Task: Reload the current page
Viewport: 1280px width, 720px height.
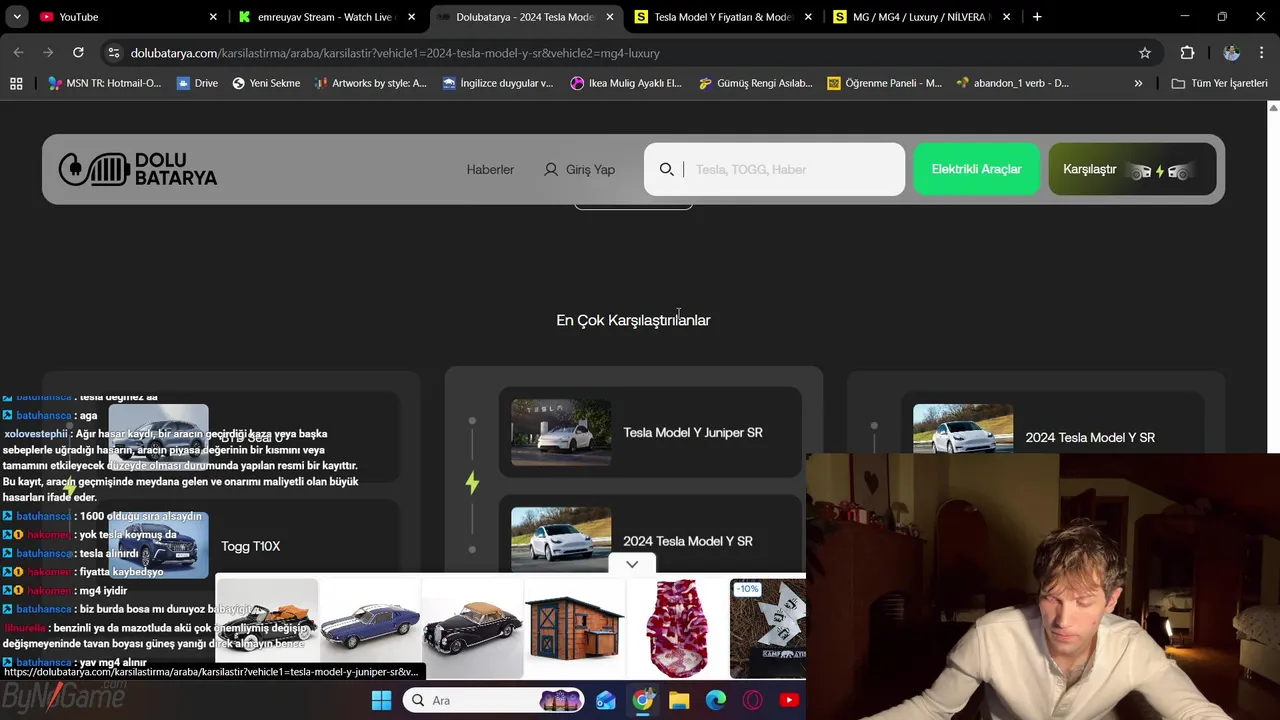Action: point(78,53)
